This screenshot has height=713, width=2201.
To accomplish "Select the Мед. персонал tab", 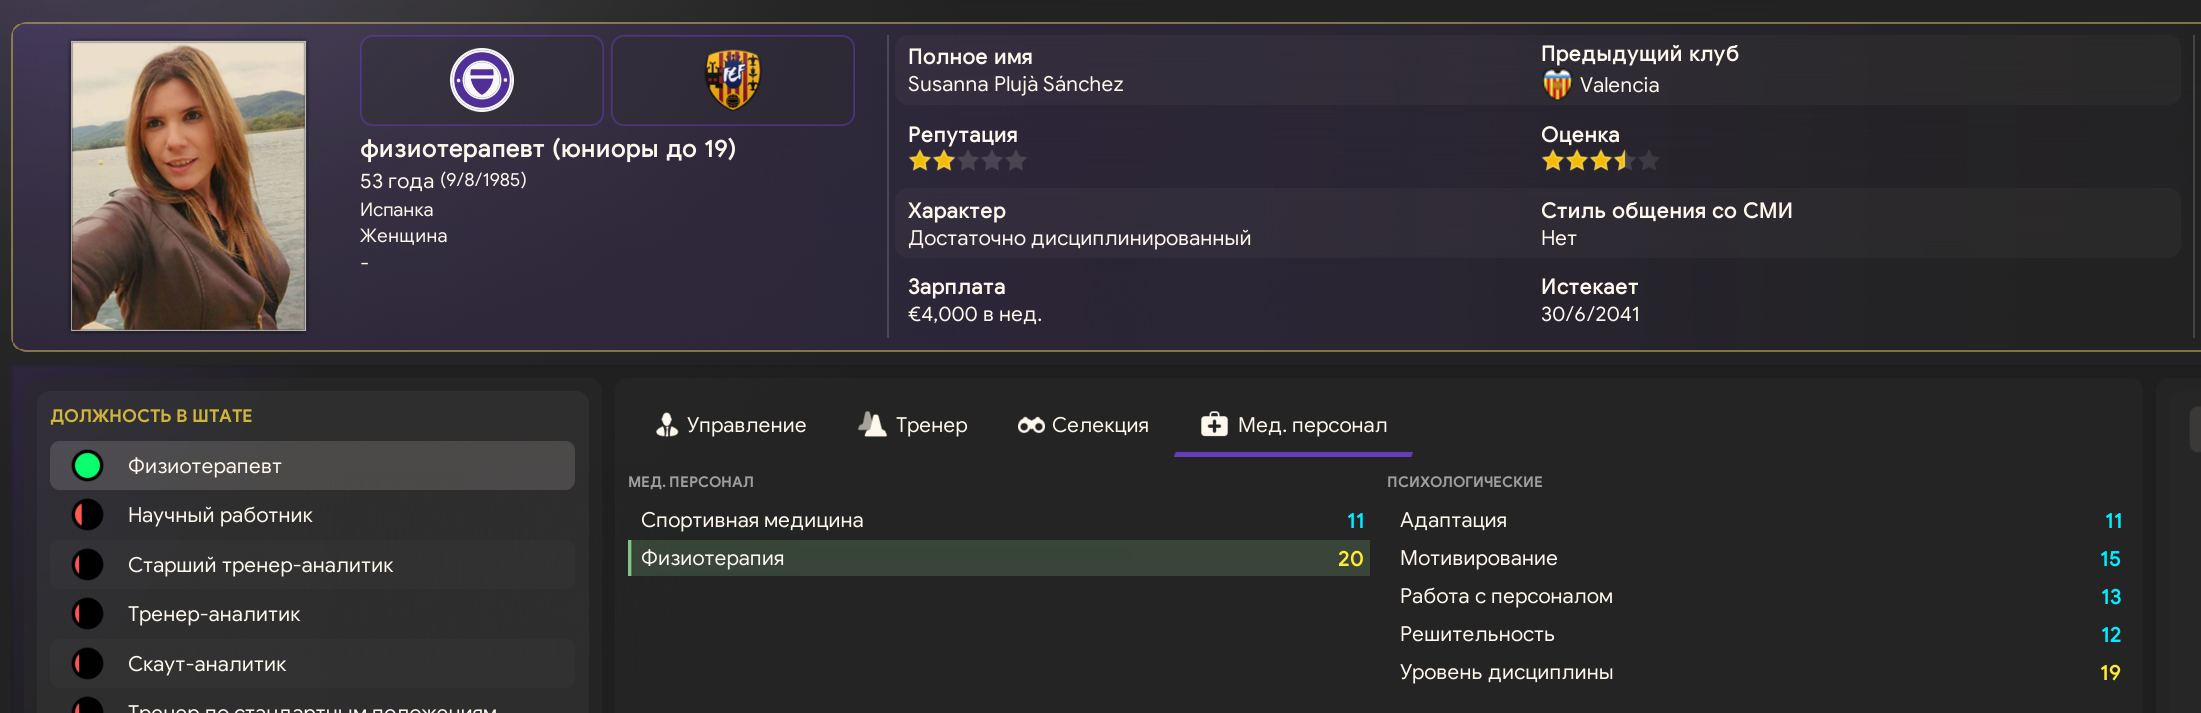I will point(1294,425).
